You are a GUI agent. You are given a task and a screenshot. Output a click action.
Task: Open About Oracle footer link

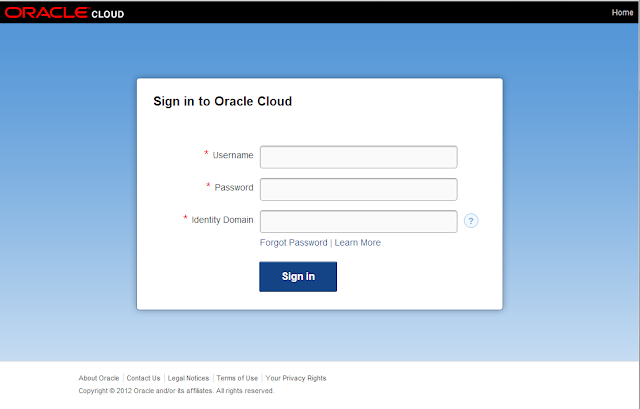coord(99,378)
